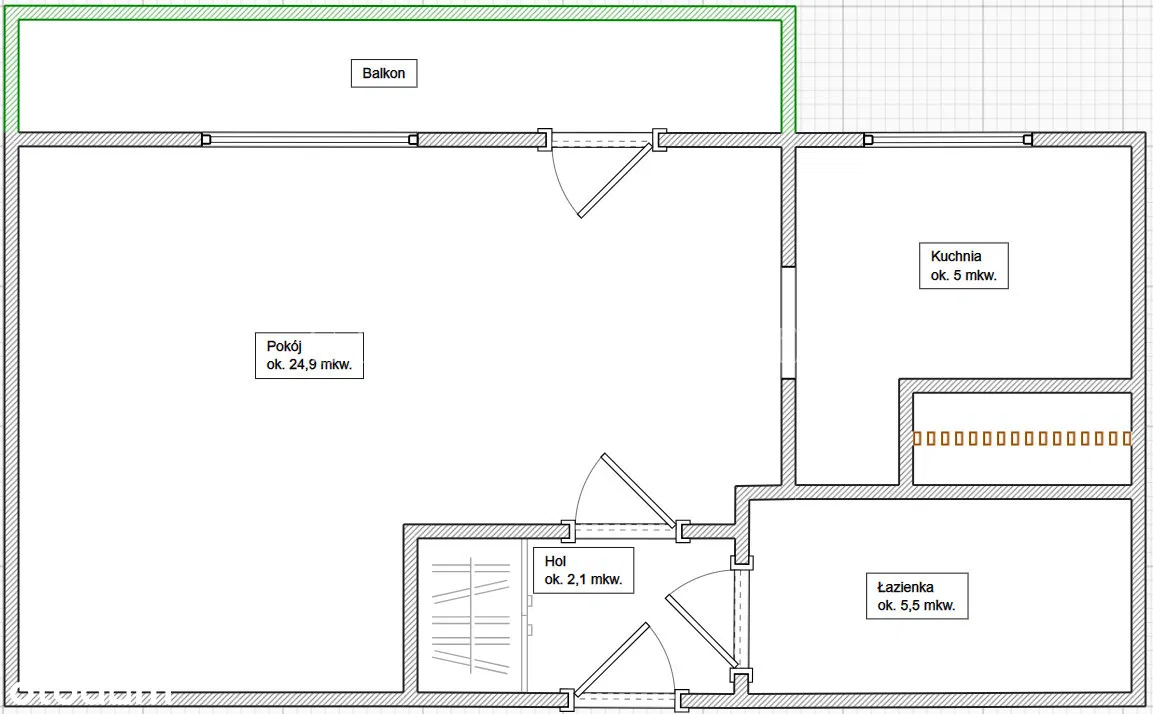The height and width of the screenshot is (714, 1153).
Task: Click the green balcony railing on the right
Action: click(789, 70)
